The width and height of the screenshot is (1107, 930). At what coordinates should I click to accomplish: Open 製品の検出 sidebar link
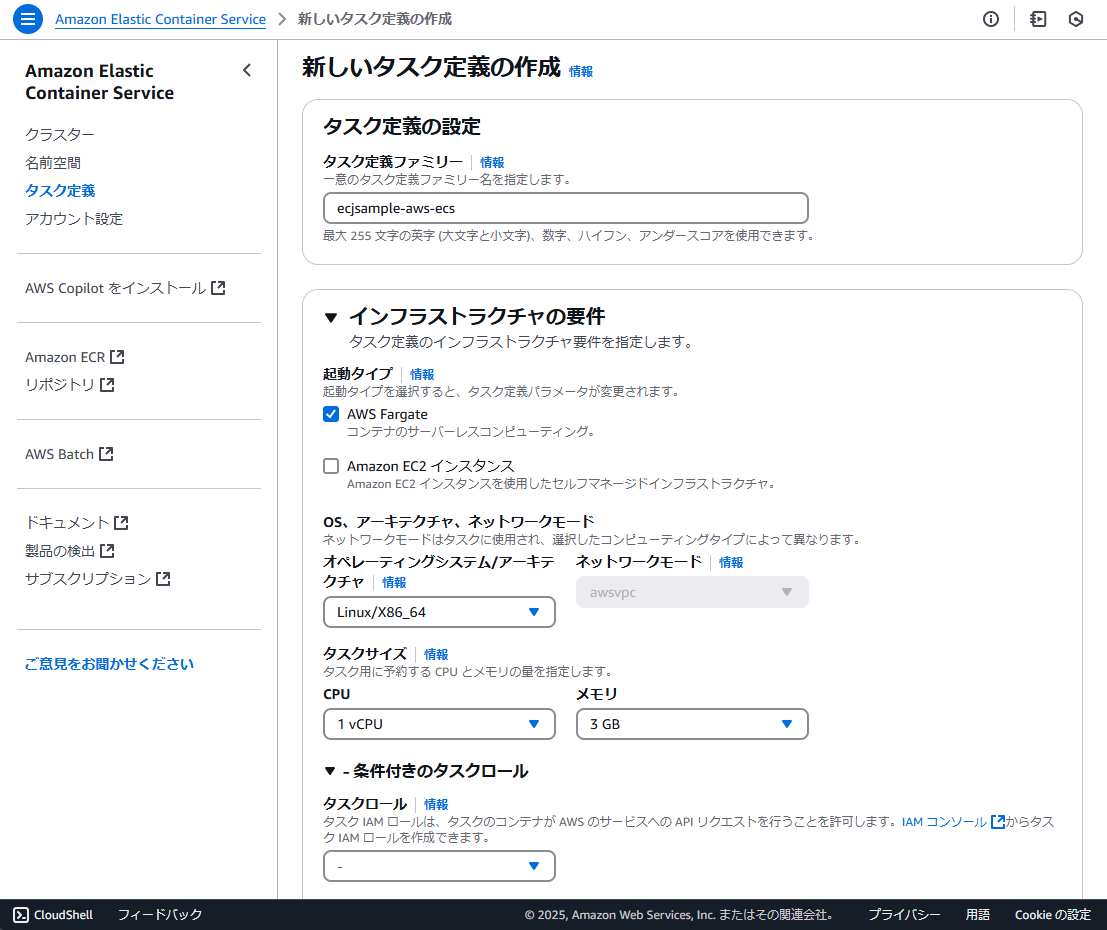tap(60, 550)
